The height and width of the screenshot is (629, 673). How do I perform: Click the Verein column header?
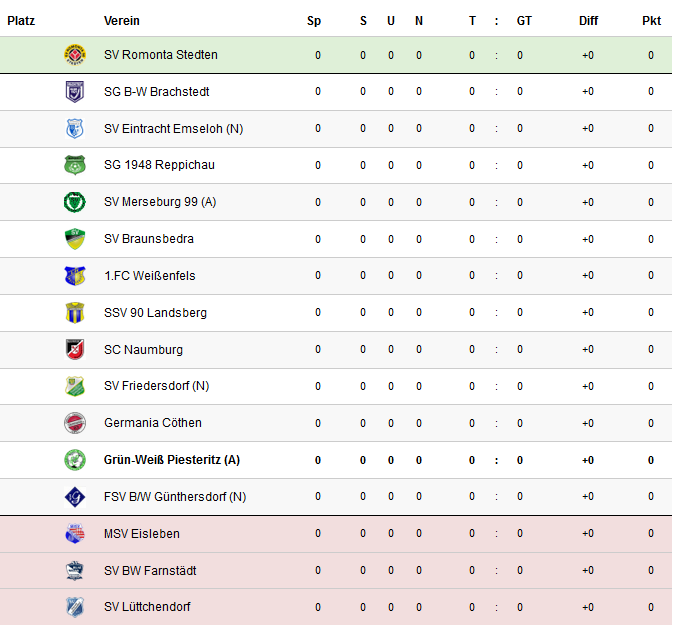[x=121, y=21]
